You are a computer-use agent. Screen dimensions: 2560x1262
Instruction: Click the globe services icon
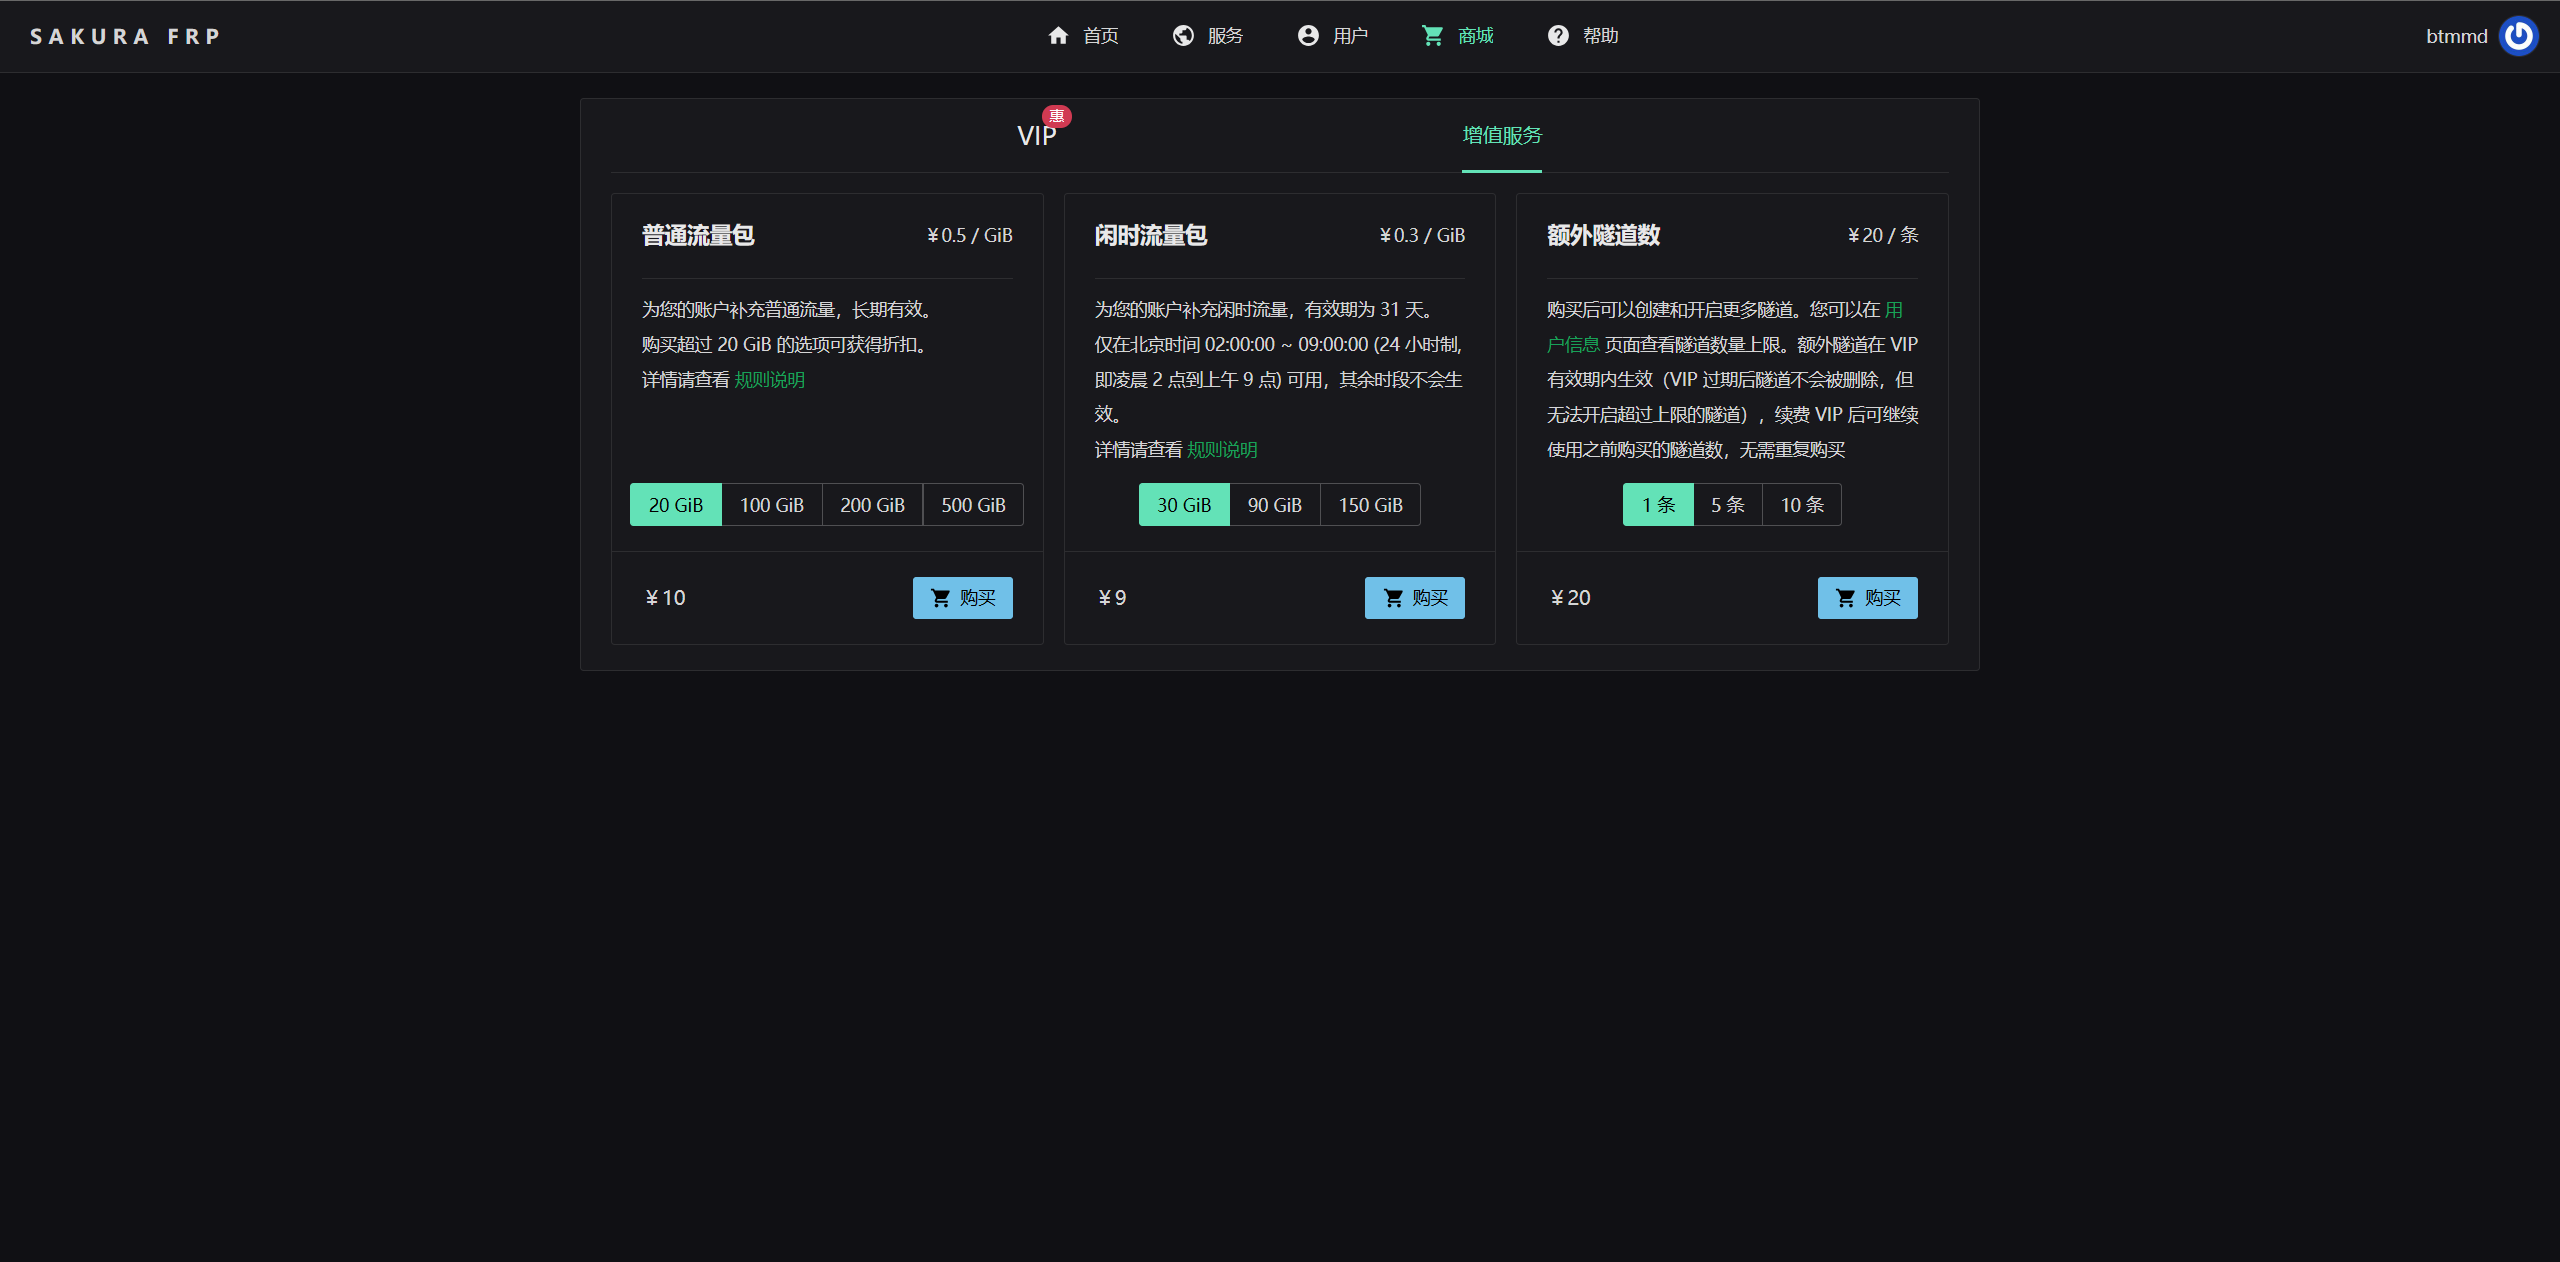tap(1183, 36)
